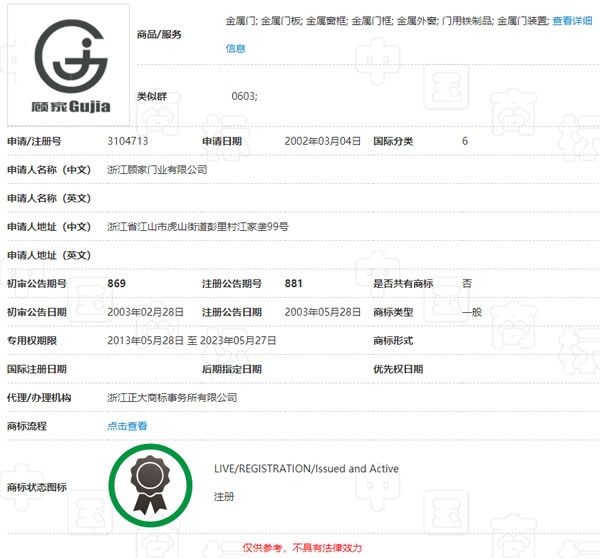This screenshot has width=600, height=558.
Task: Select applicant address 浙江省江山市虎山街道彭里村江家垄99号
Action: (x=198, y=227)
